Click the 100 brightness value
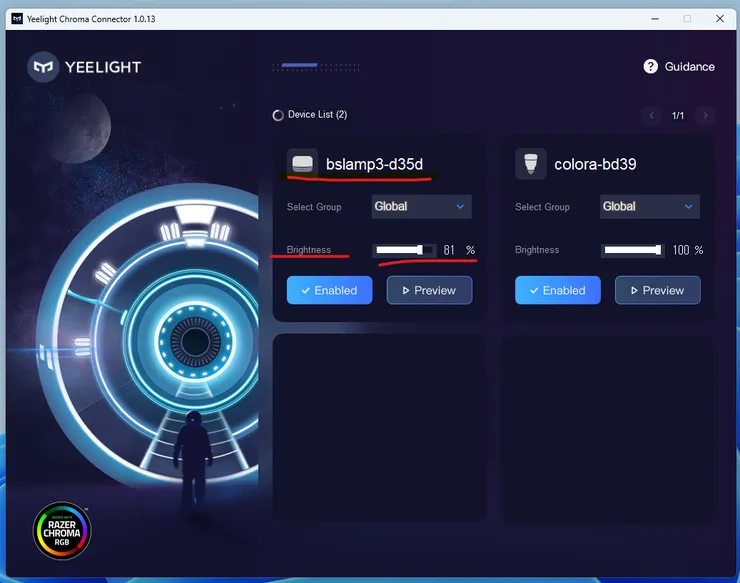 681,250
